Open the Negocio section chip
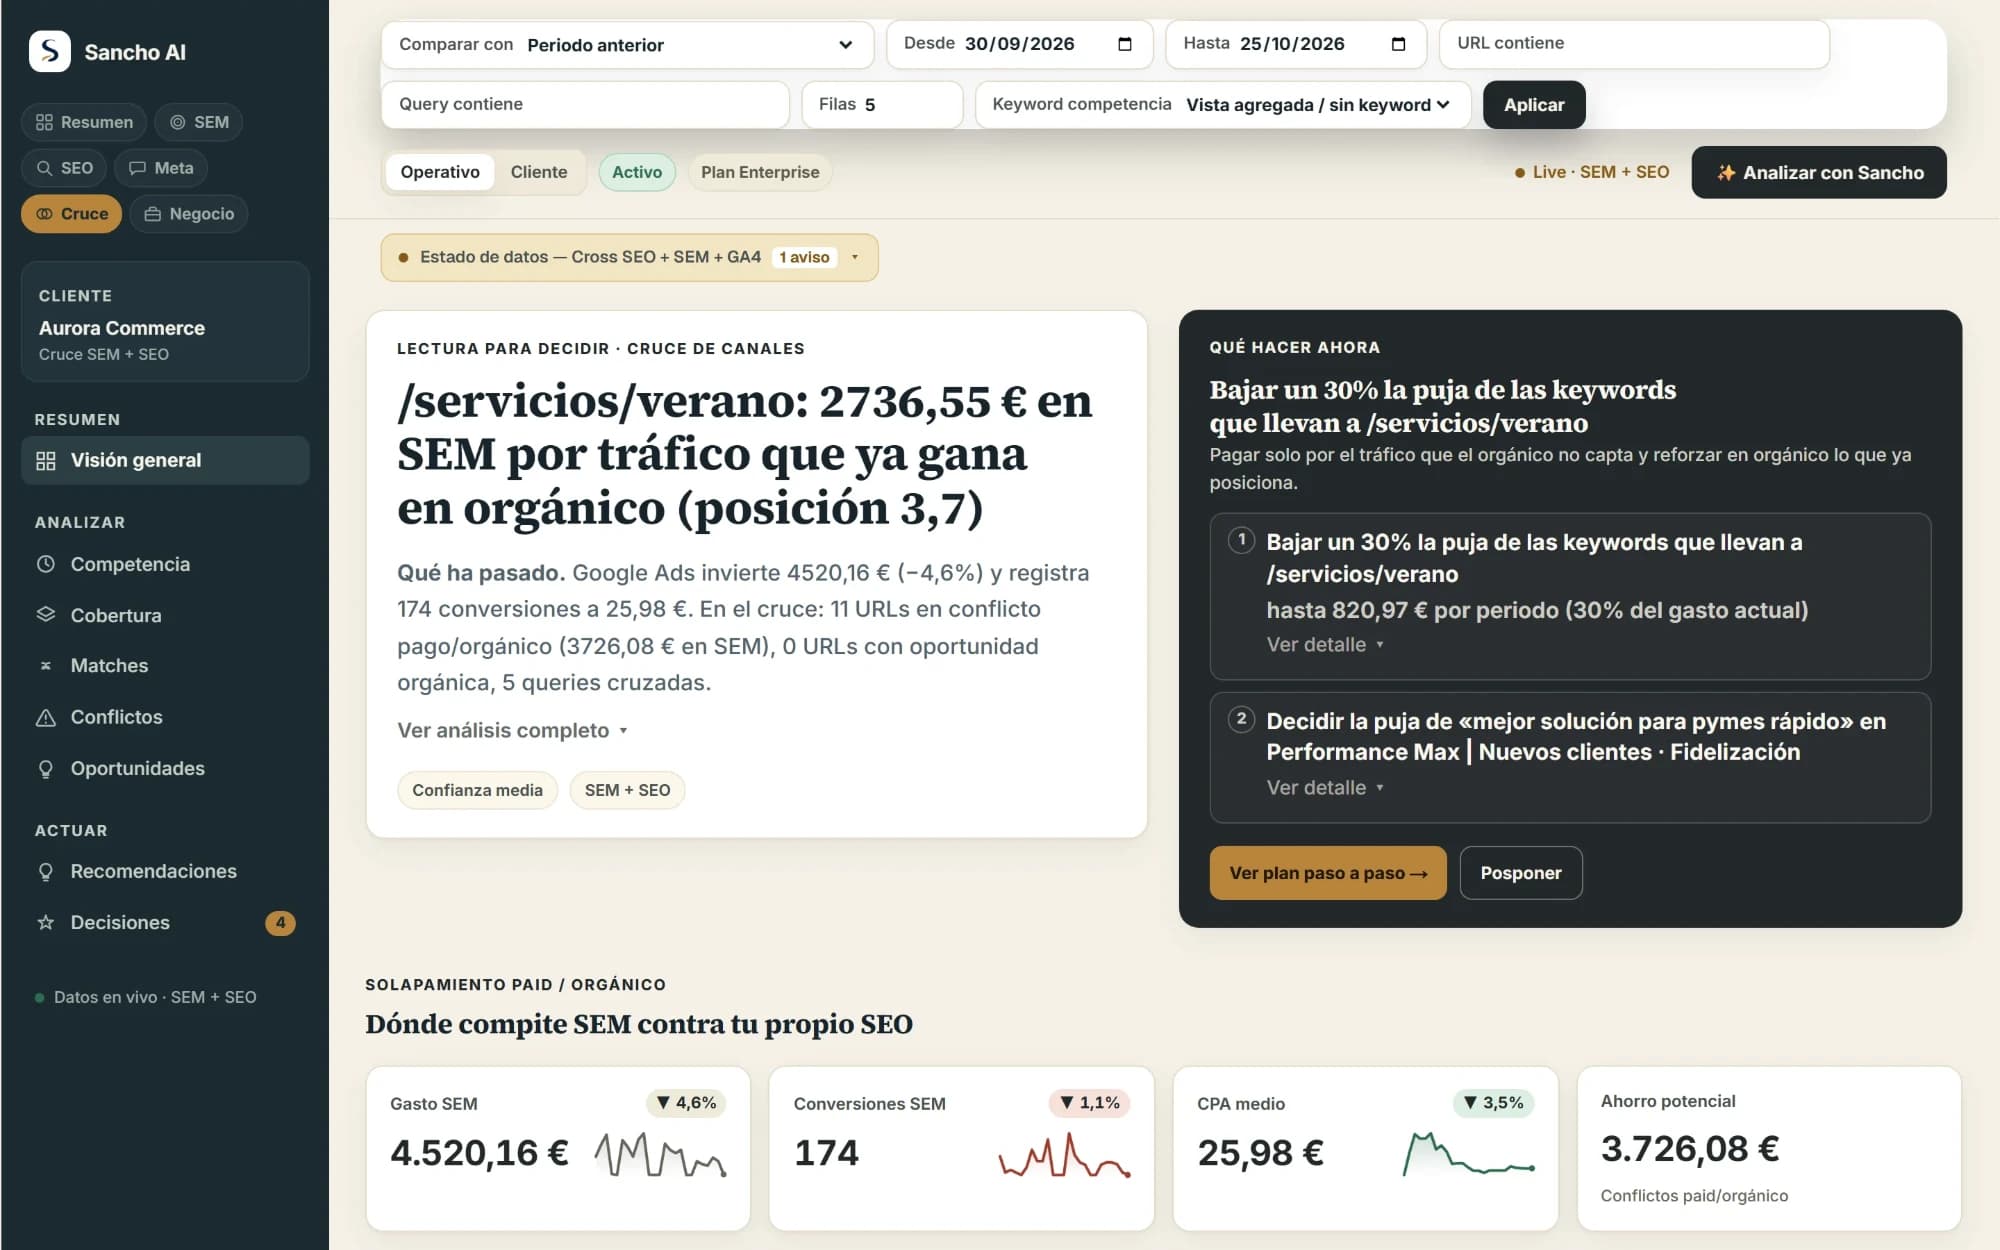Screen dimensions: 2000x1250 [189, 214]
